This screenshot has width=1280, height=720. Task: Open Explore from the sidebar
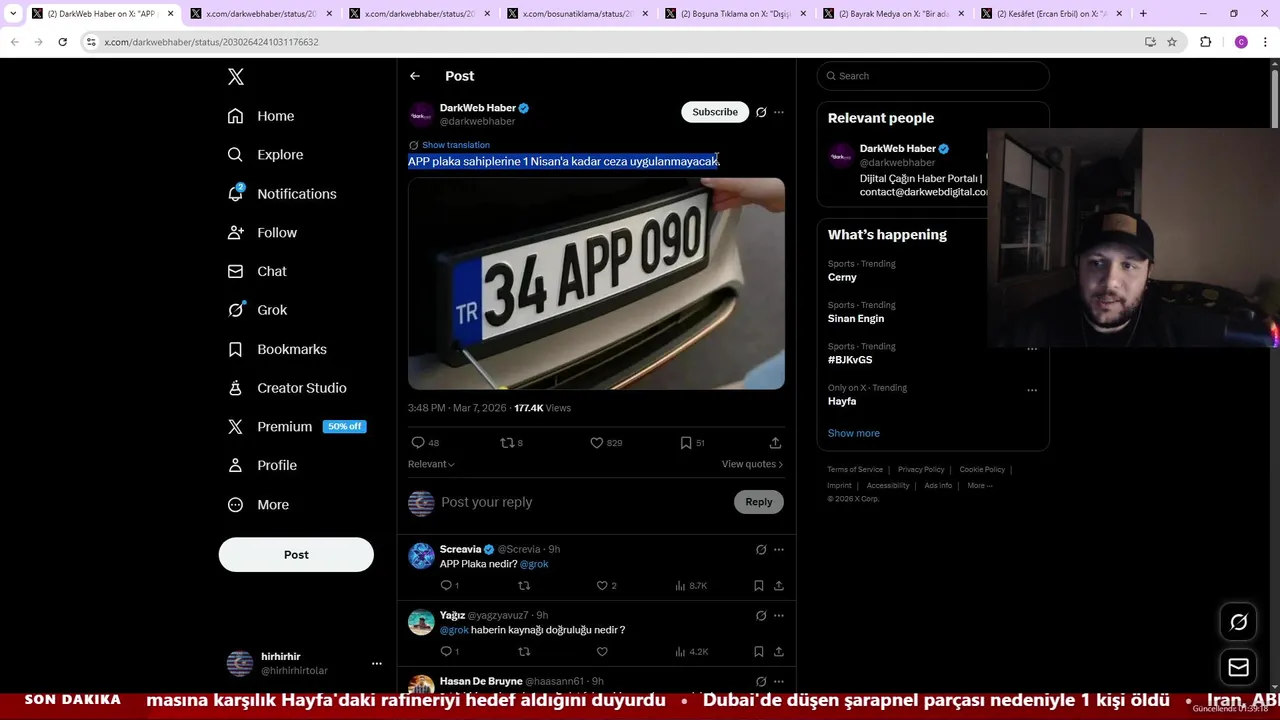[x=265, y=155]
